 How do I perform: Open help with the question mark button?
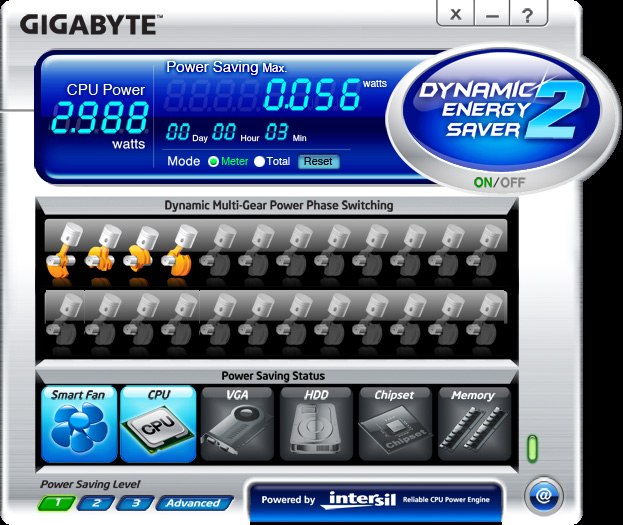point(528,15)
